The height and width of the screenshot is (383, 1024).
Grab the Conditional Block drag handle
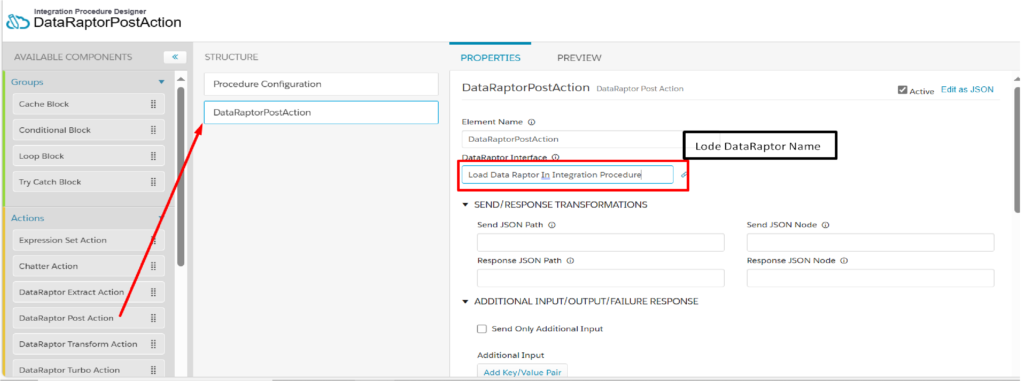point(153,130)
